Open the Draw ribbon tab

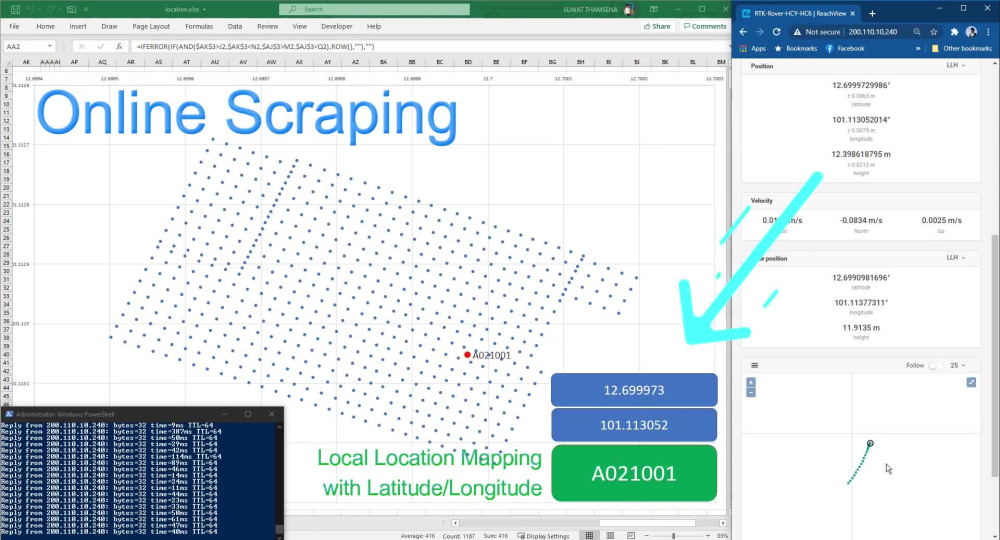(x=109, y=27)
